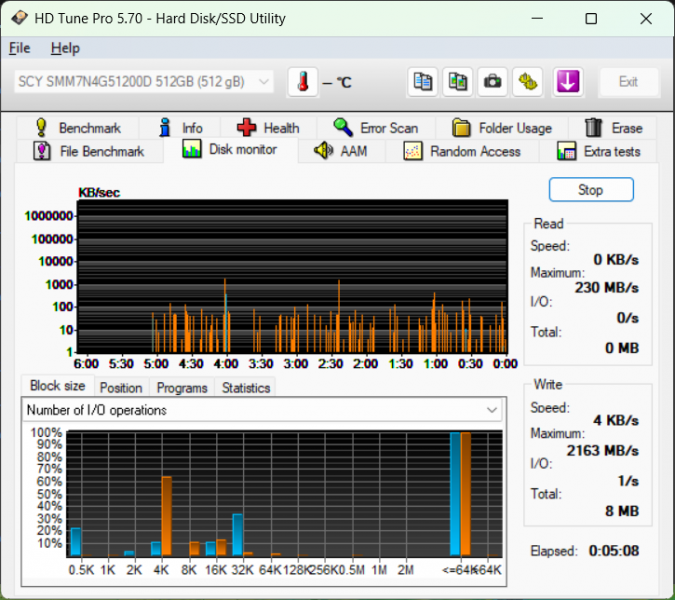Screen dimensions: 675x600
Task: Click the yellow Folder Usage icon
Action: [x=461, y=128]
